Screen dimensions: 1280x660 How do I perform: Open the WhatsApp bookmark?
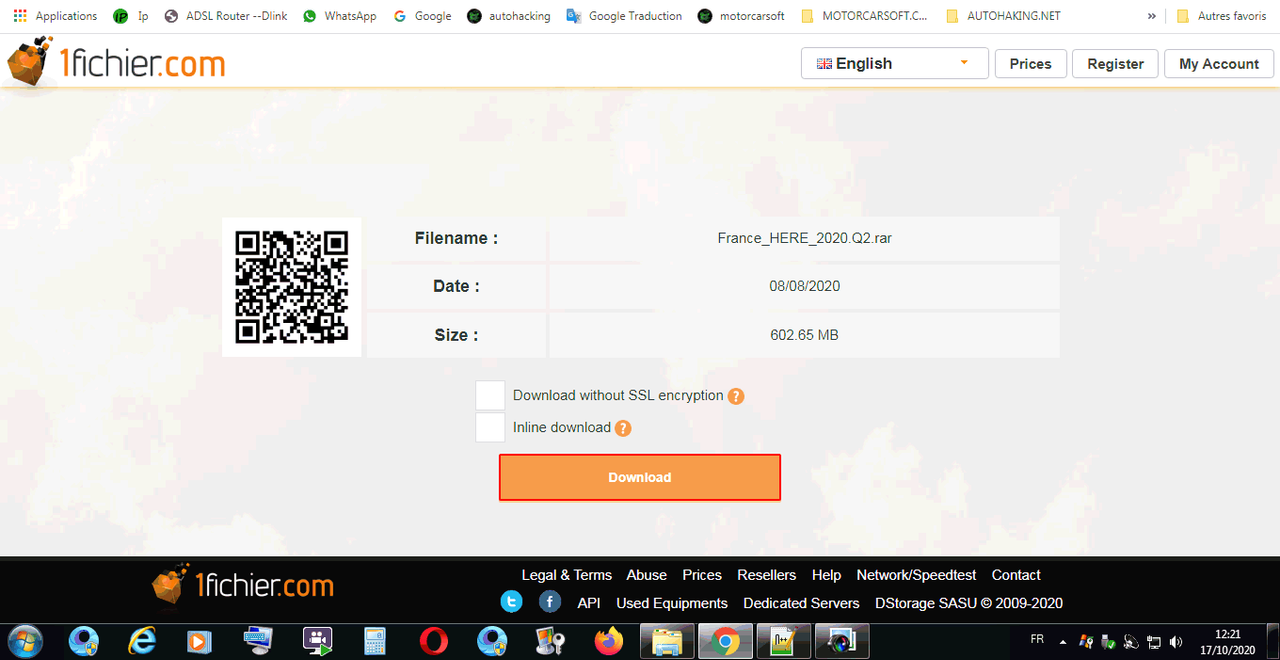click(x=339, y=16)
